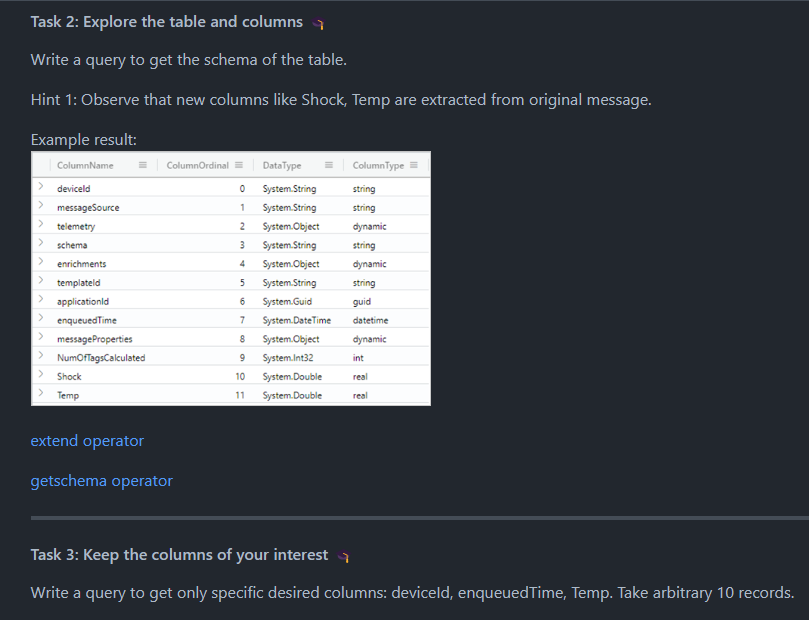
Task: Expand the enrichments row chevron
Action: coord(42,263)
